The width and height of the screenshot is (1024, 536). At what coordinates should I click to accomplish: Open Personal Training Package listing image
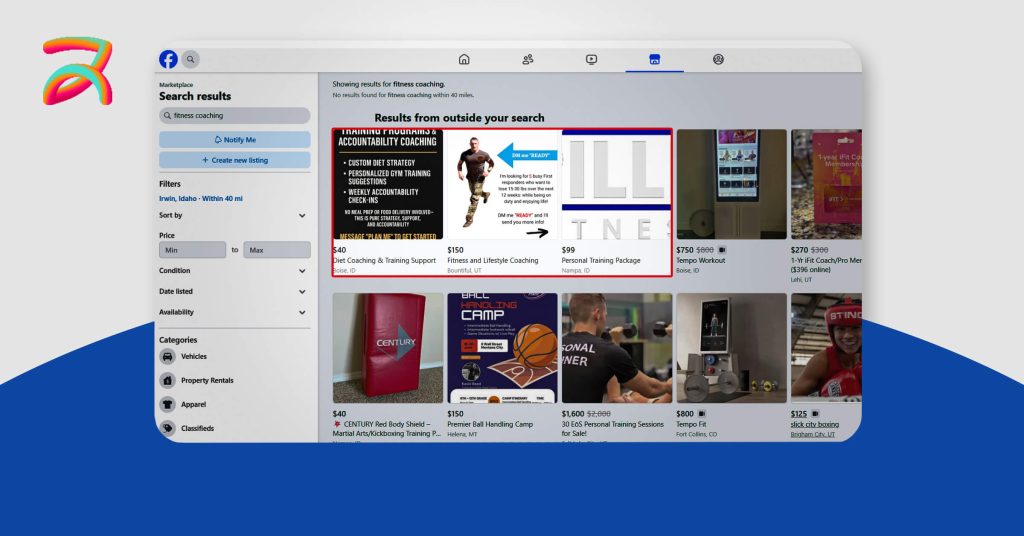pos(616,184)
